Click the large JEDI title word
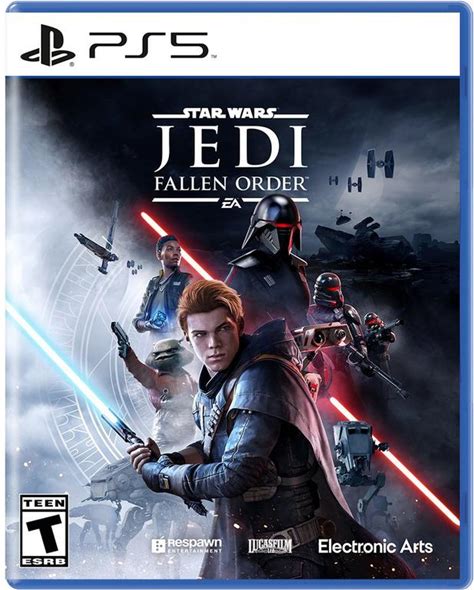The image size is (474, 590). click(230, 147)
